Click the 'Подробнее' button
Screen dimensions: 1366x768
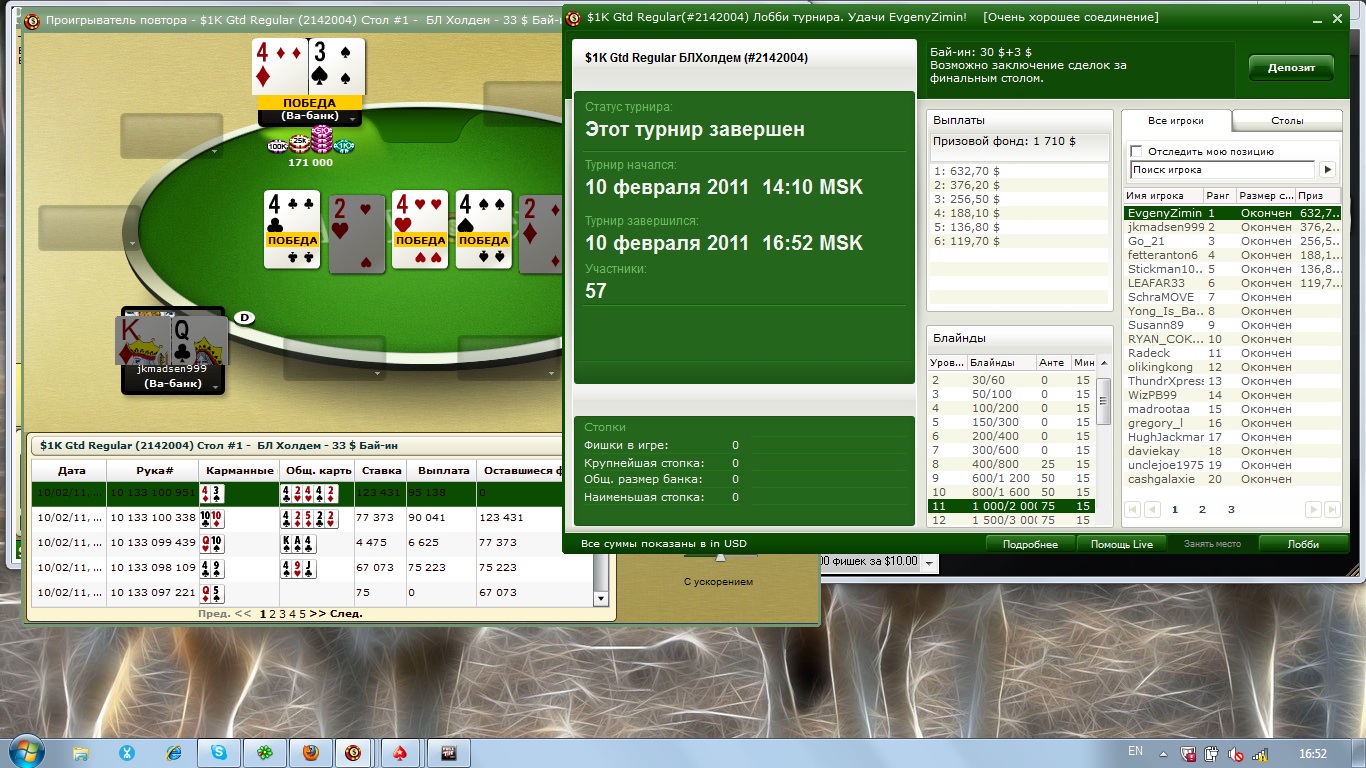click(x=1030, y=544)
